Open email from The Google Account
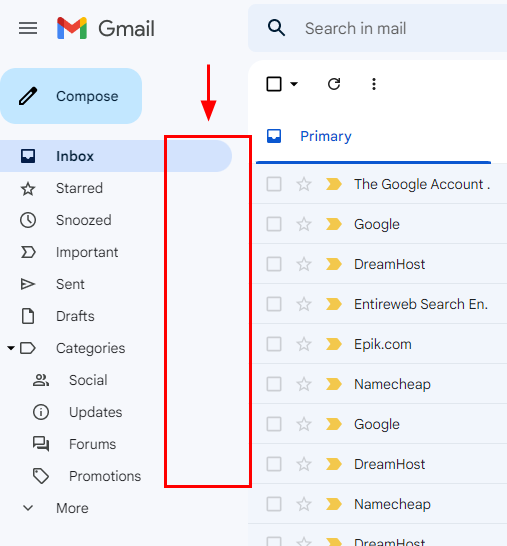The height and width of the screenshot is (546, 507). [422, 184]
